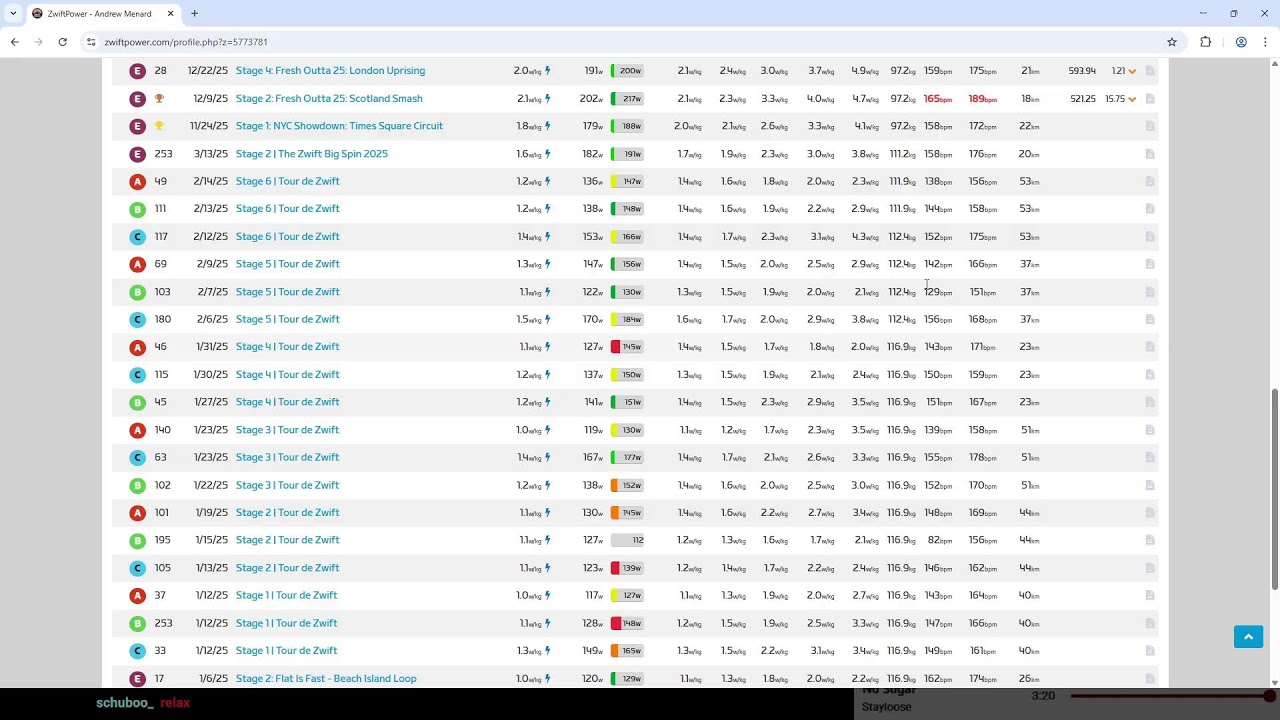Click the red 145w power badge on 1/31/25 row
This screenshot has height=720, width=1280.
(627, 347)
